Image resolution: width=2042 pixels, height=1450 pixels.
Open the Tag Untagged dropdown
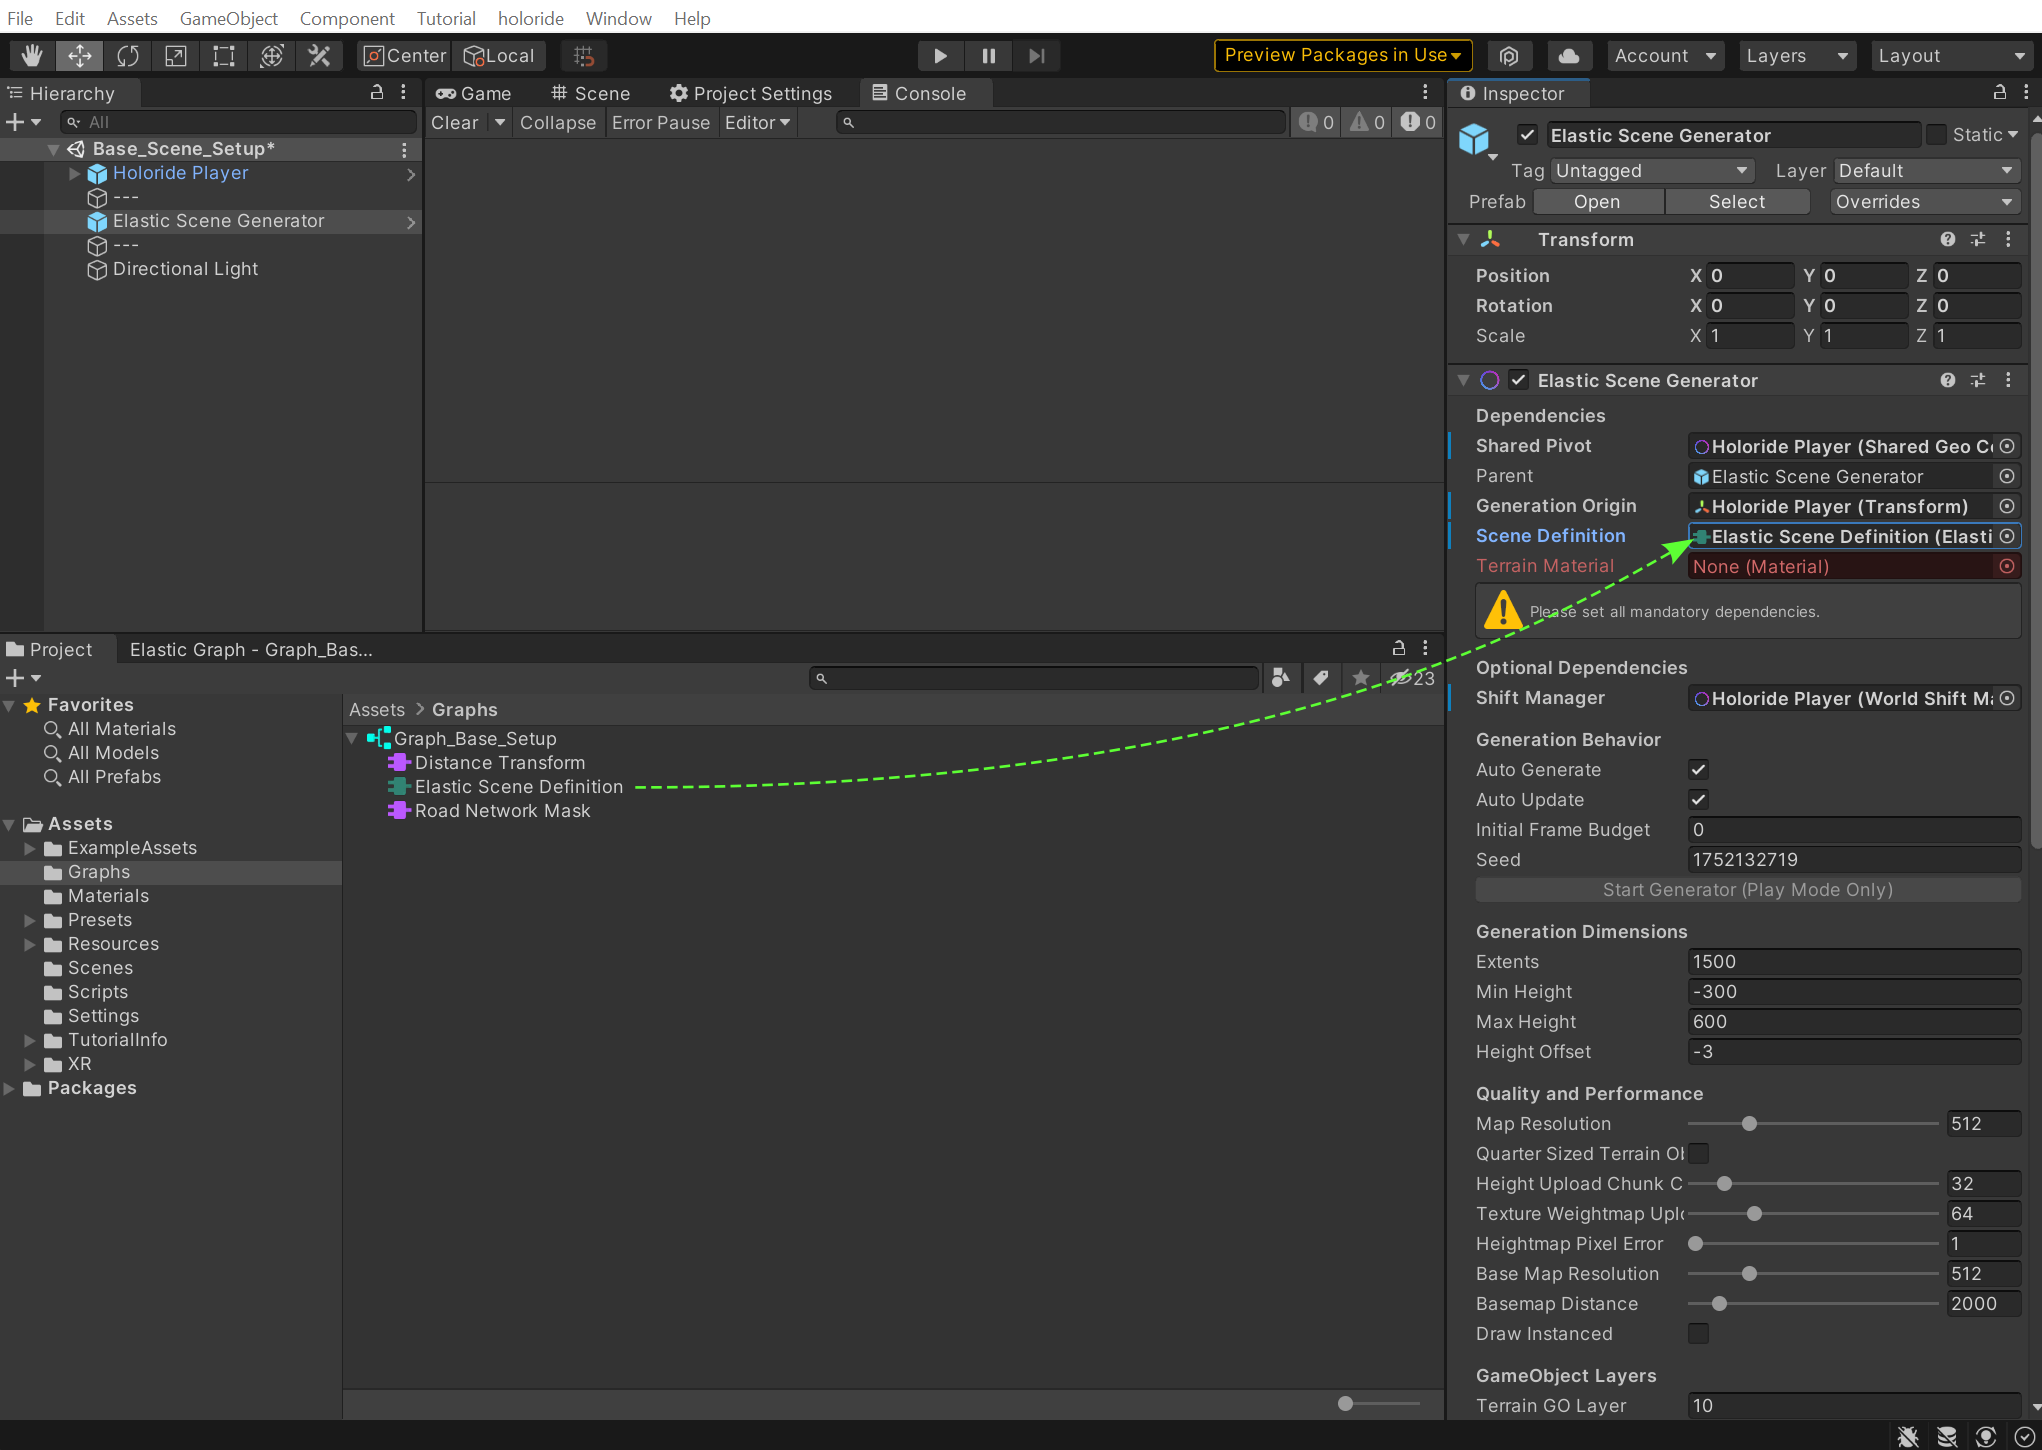pyautogui.click(x=1652, y=171)
